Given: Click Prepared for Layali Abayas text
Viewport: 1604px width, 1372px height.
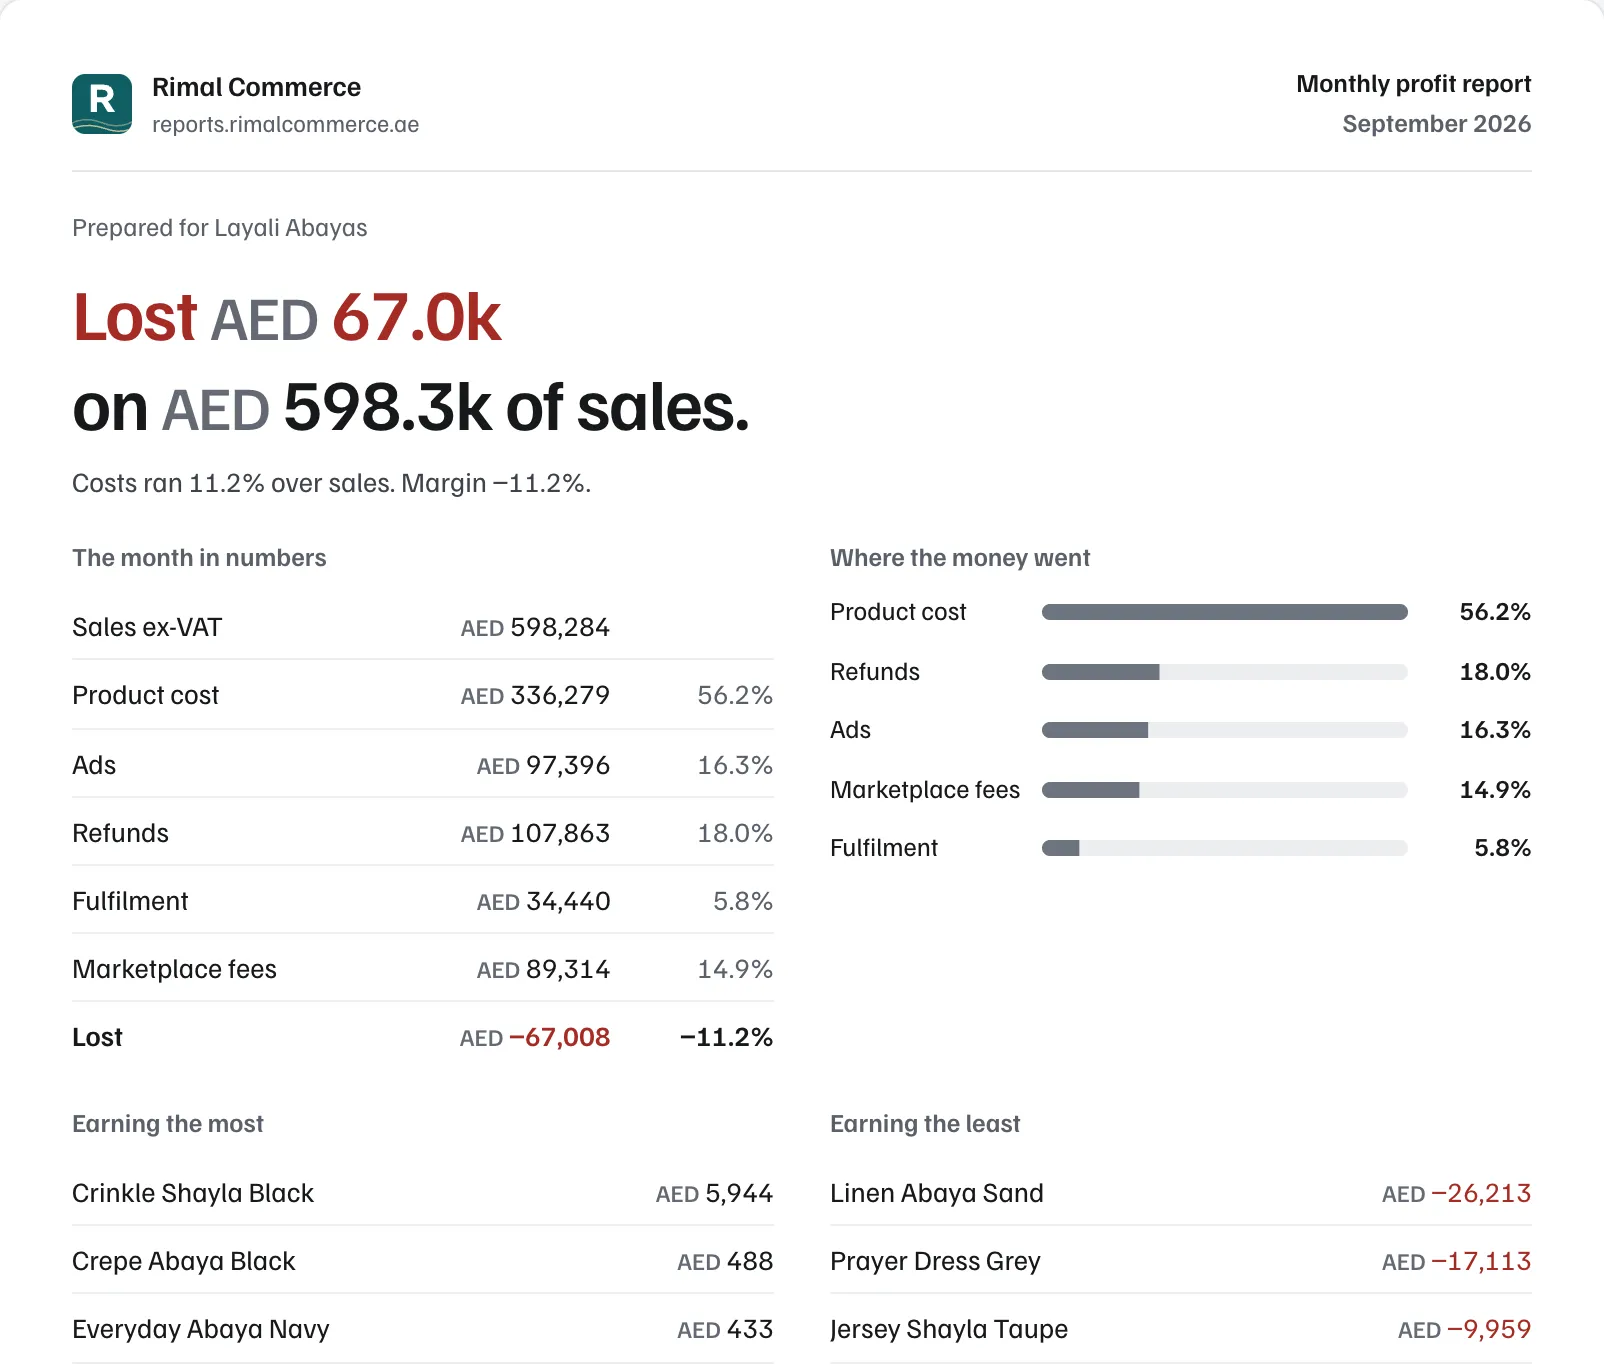Looking at the screenshot, I should (x=219, y=228).
